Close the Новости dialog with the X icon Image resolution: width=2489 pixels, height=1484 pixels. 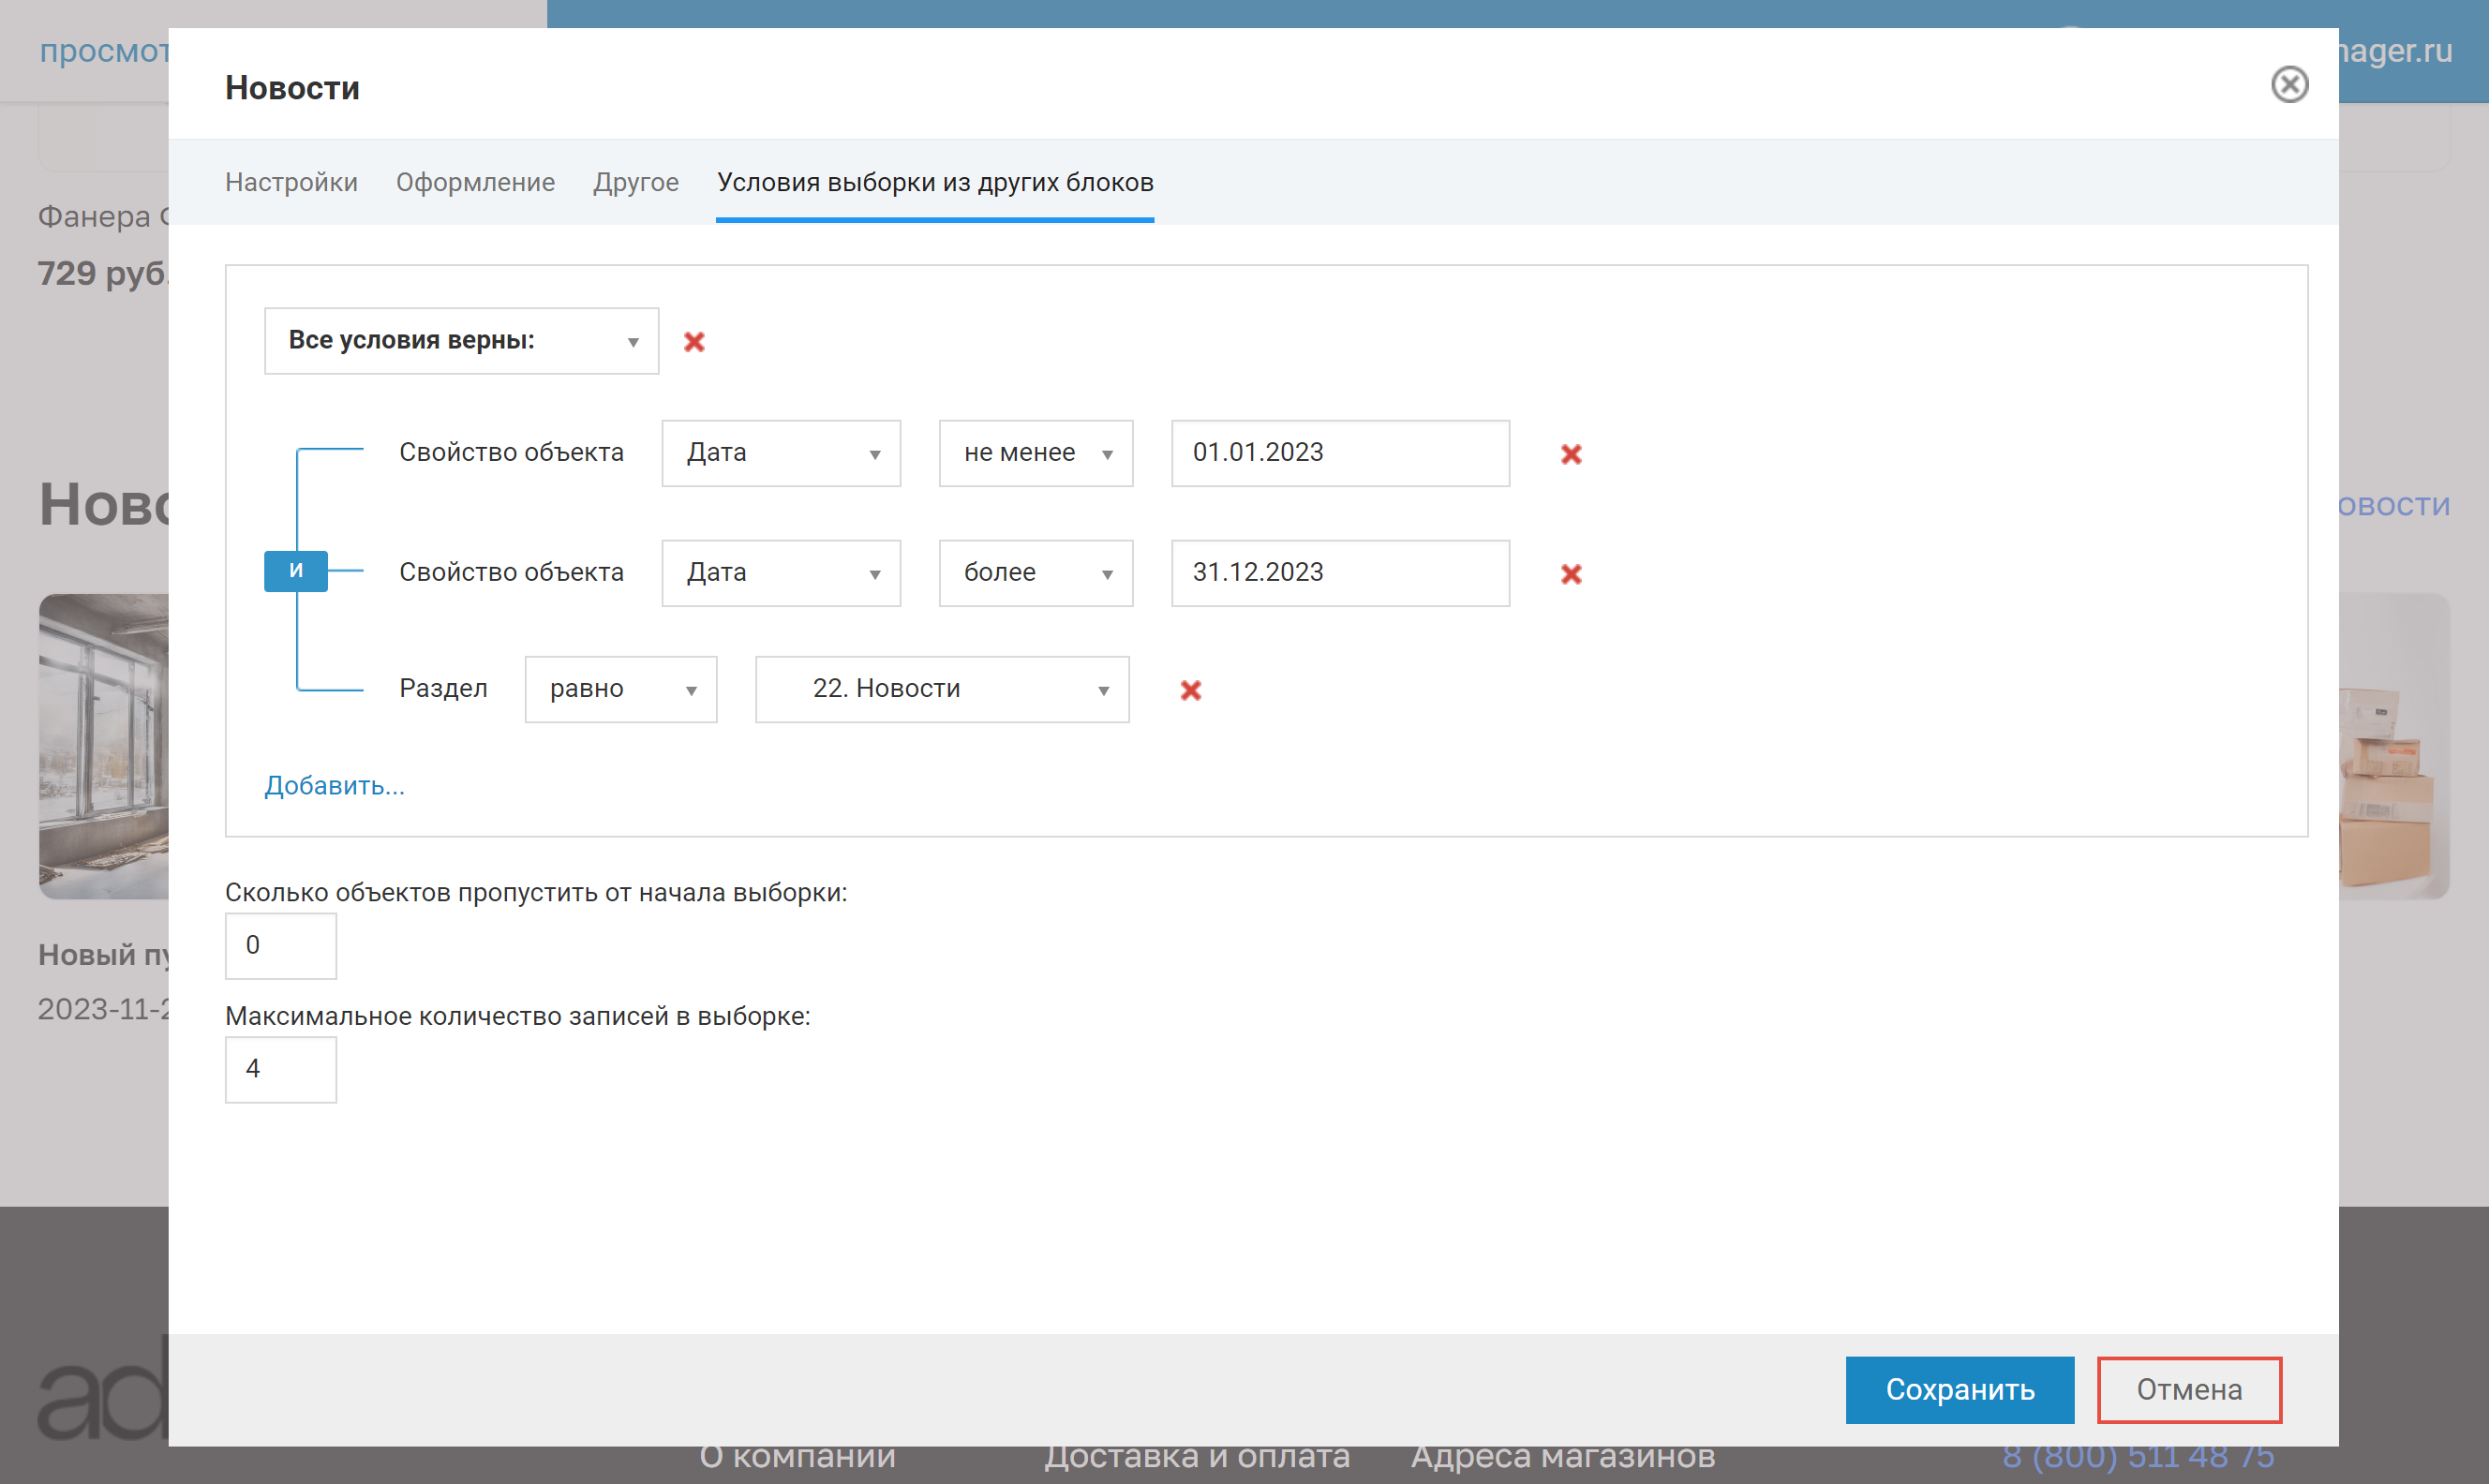pos(2289,85)
